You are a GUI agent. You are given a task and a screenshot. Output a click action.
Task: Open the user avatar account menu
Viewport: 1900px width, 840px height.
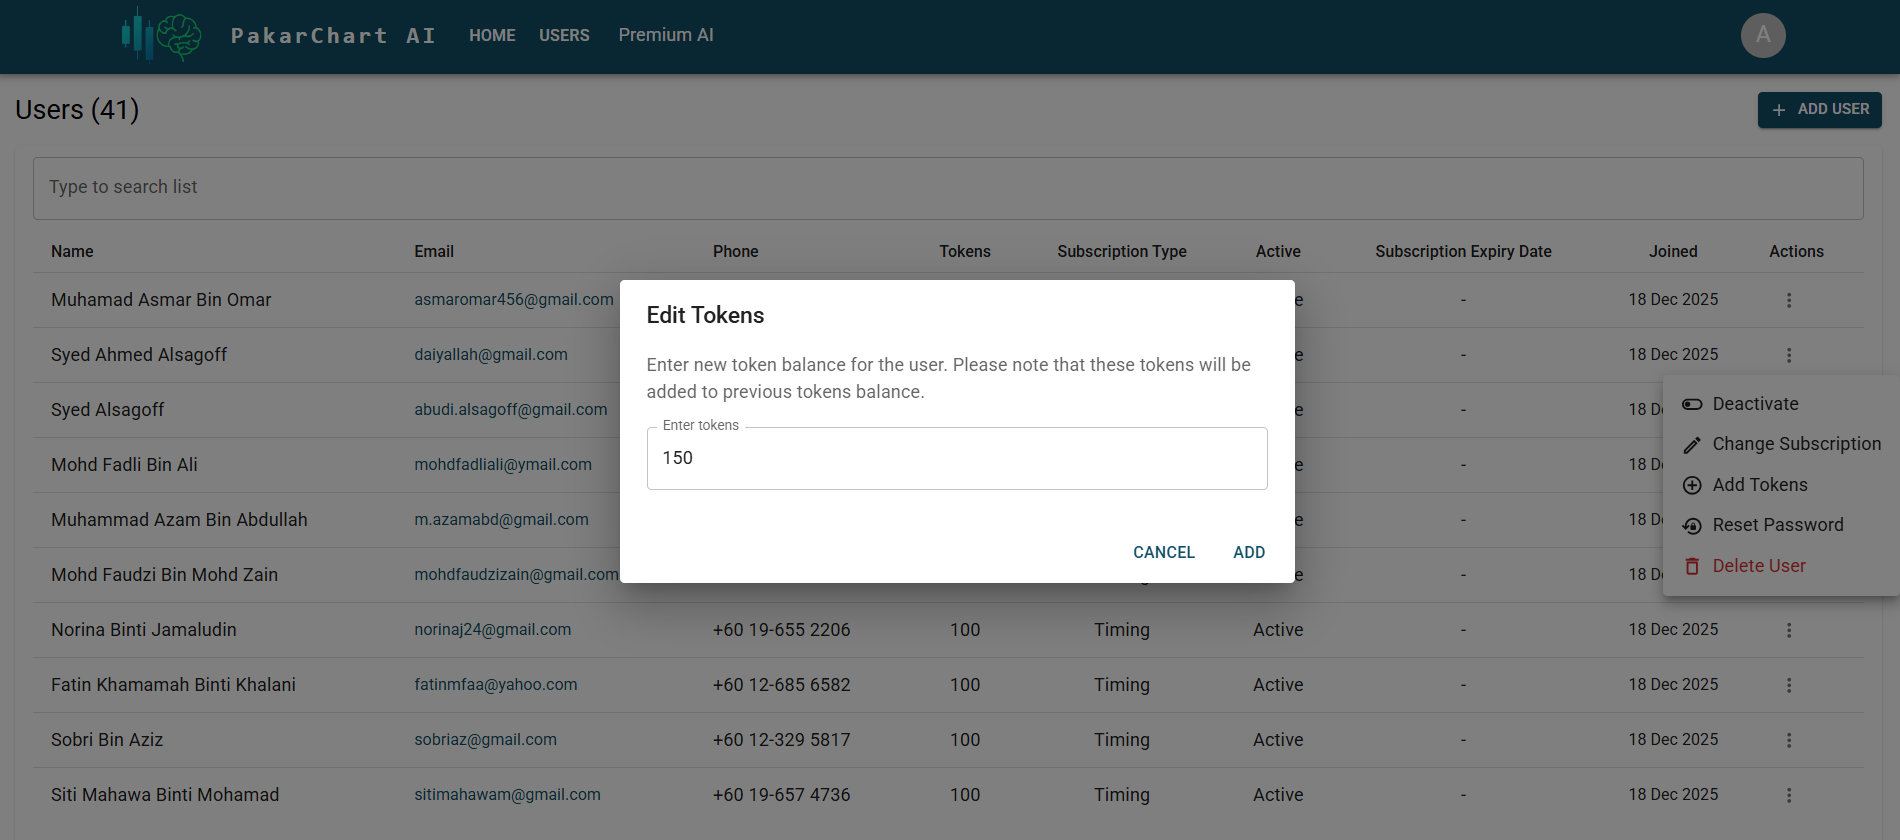tap(1762, 36)
